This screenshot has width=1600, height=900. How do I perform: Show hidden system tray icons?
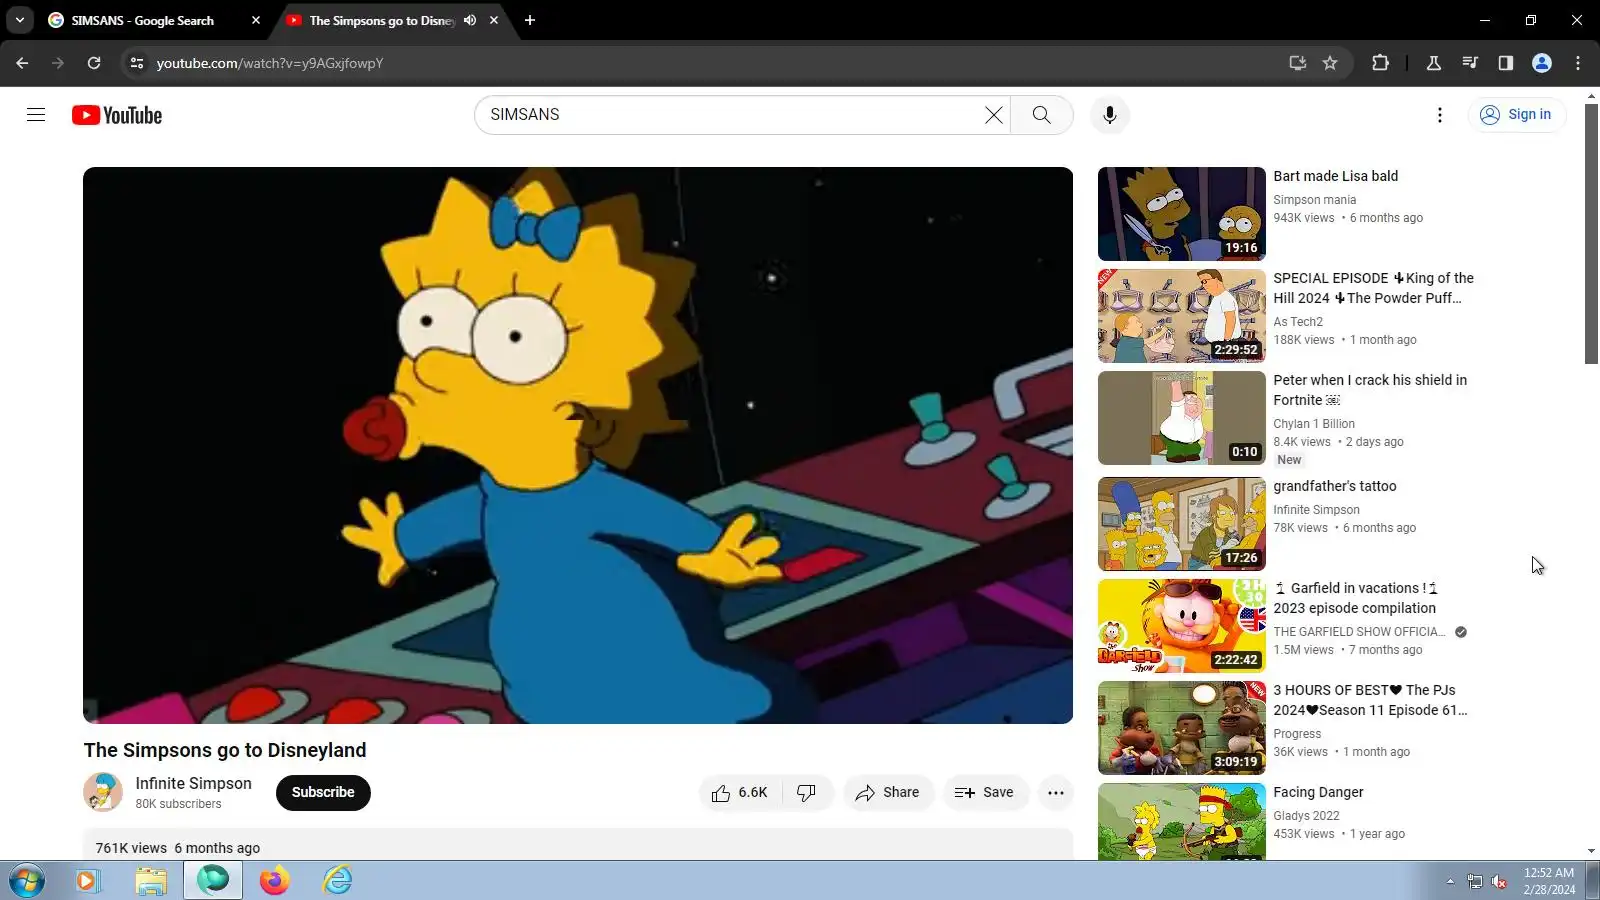(1449, 881)
